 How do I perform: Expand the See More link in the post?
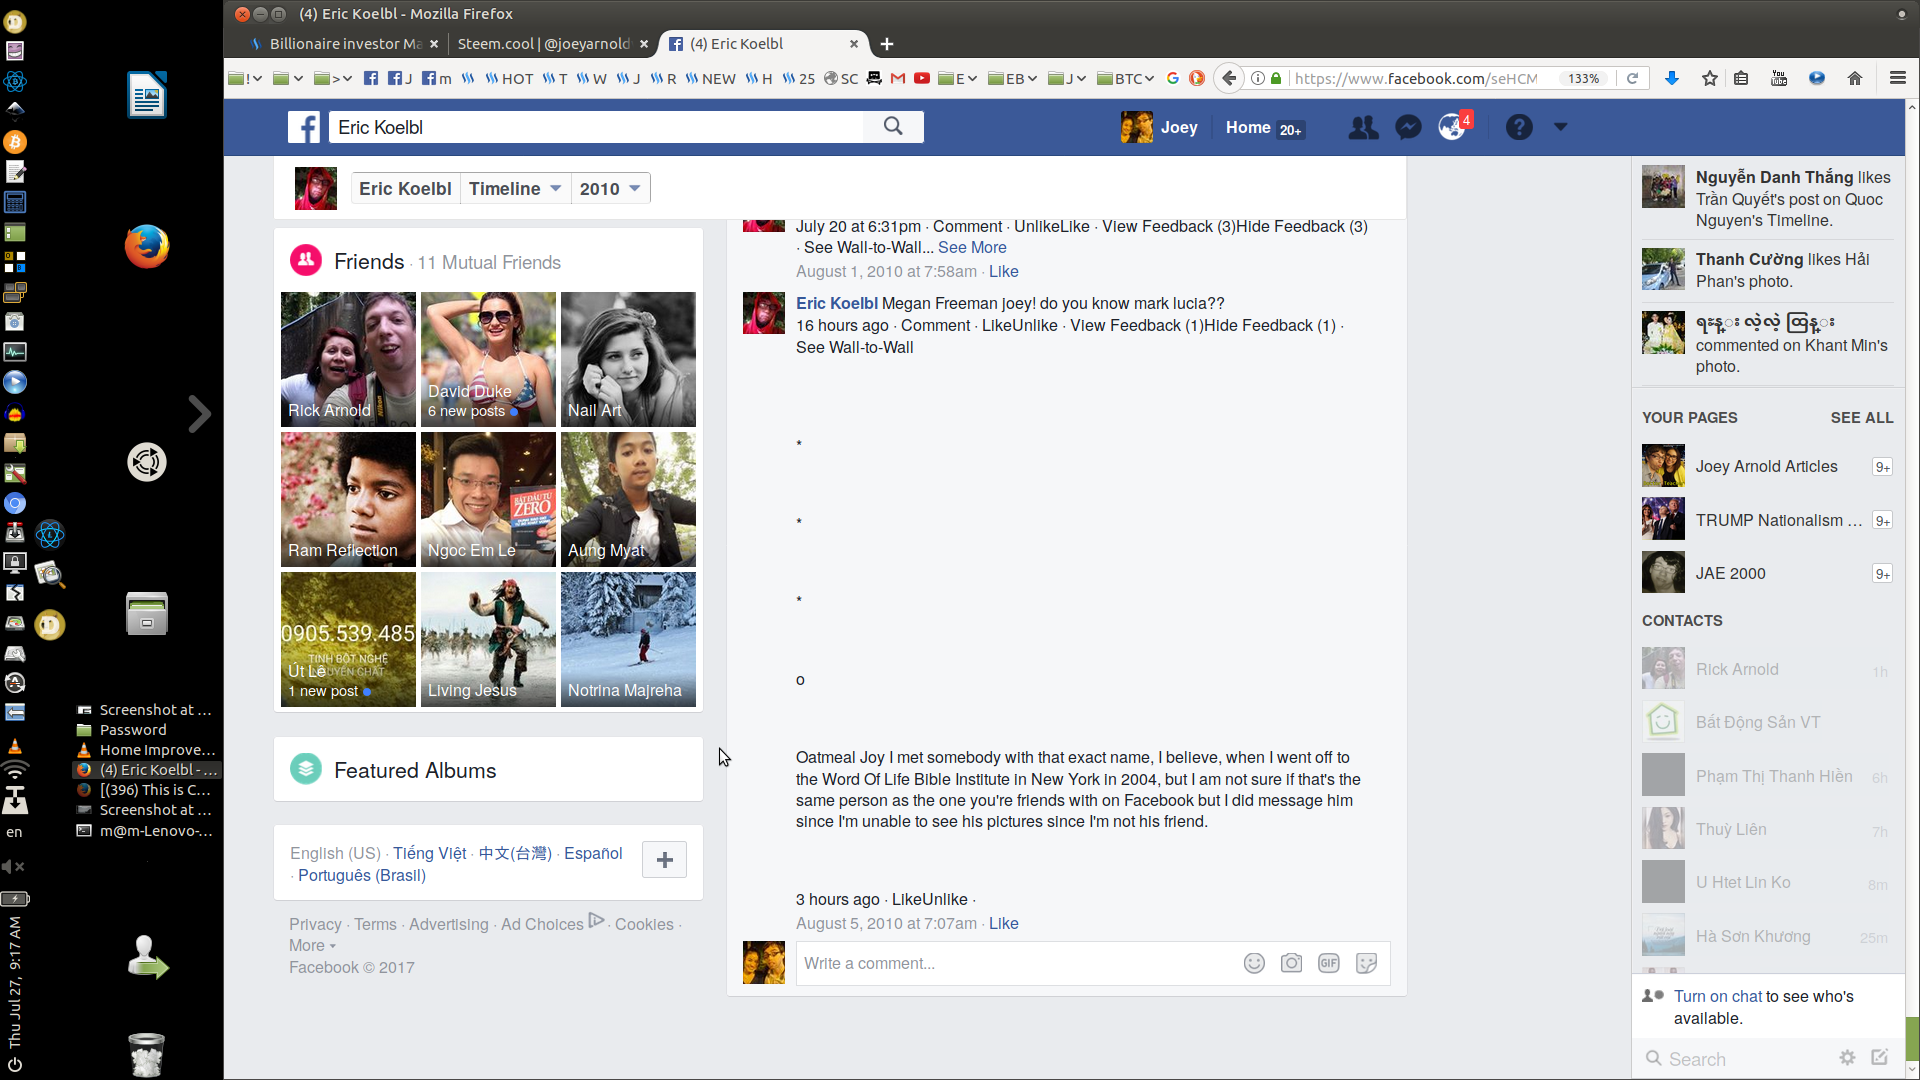tap(972, 247)
